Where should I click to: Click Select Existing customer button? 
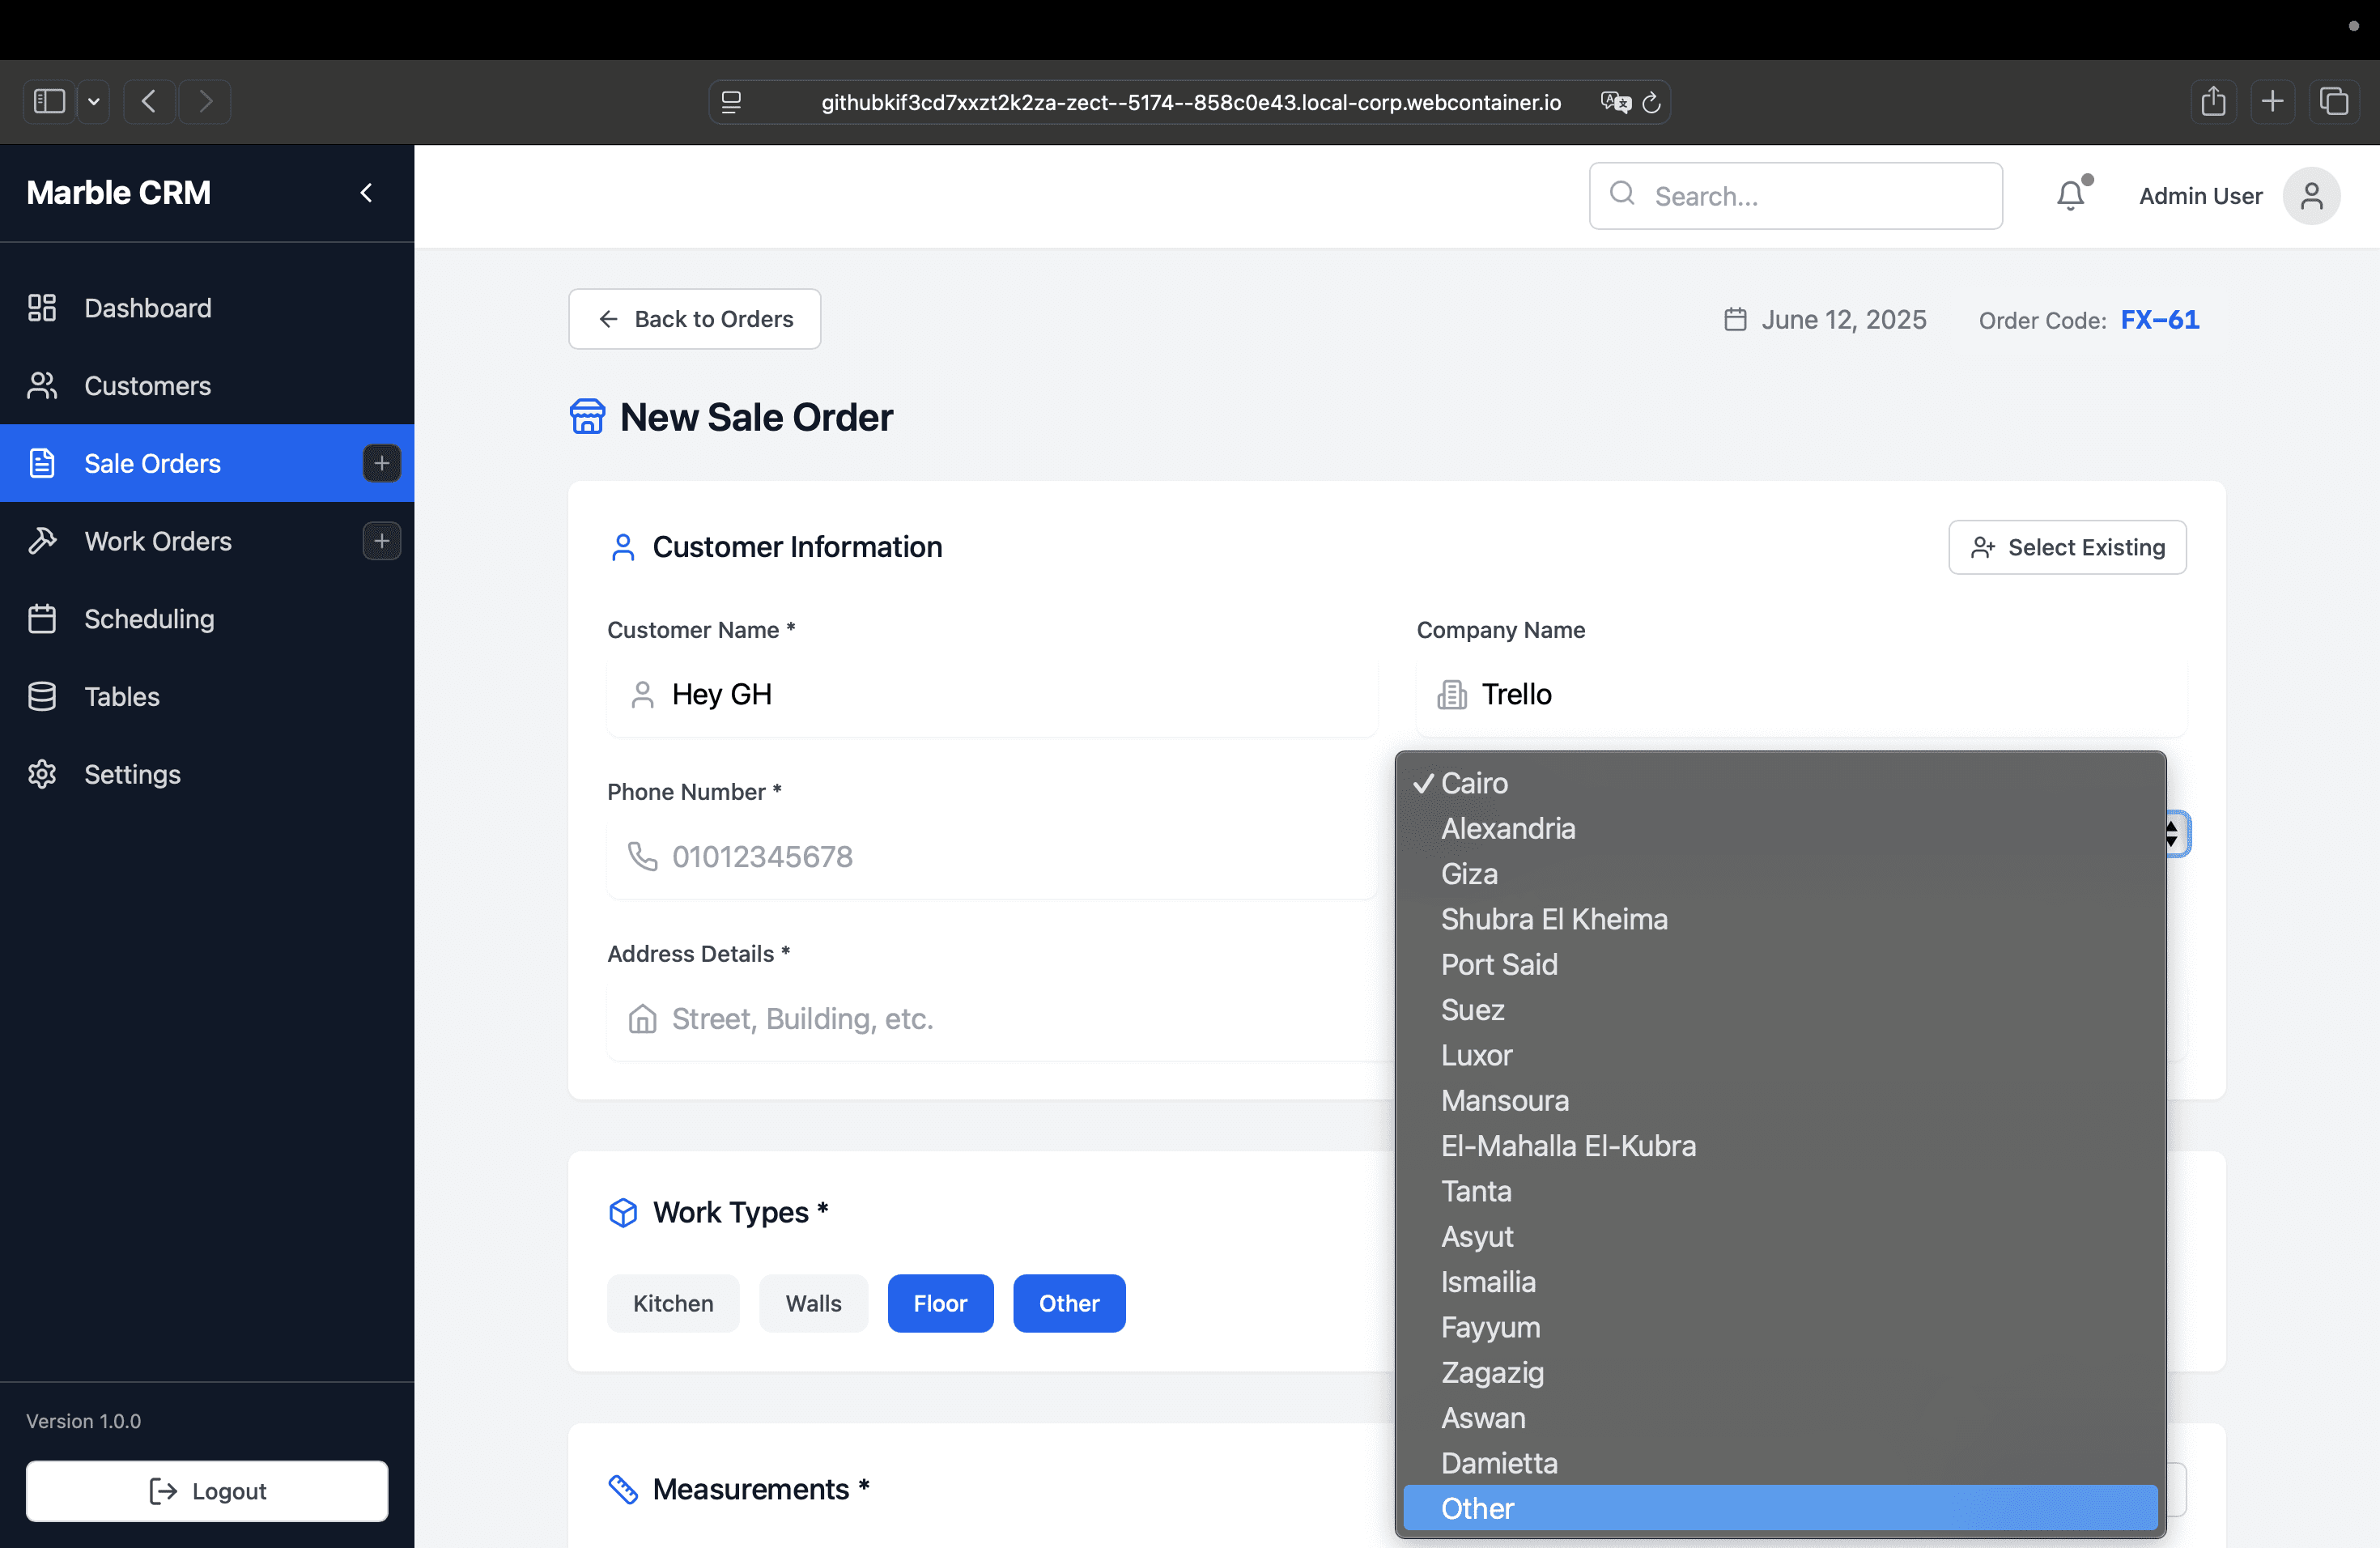coord(2067,547)
